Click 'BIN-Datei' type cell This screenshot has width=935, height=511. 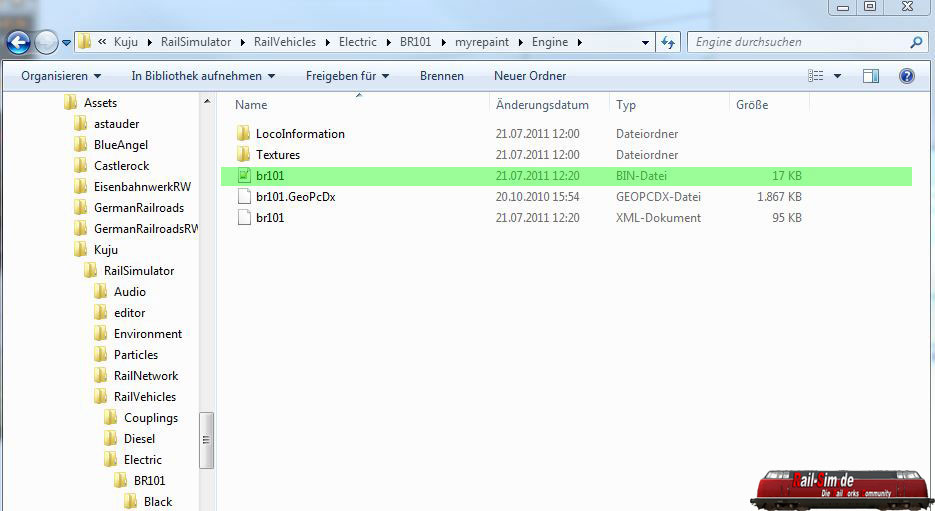click(641, 176)
